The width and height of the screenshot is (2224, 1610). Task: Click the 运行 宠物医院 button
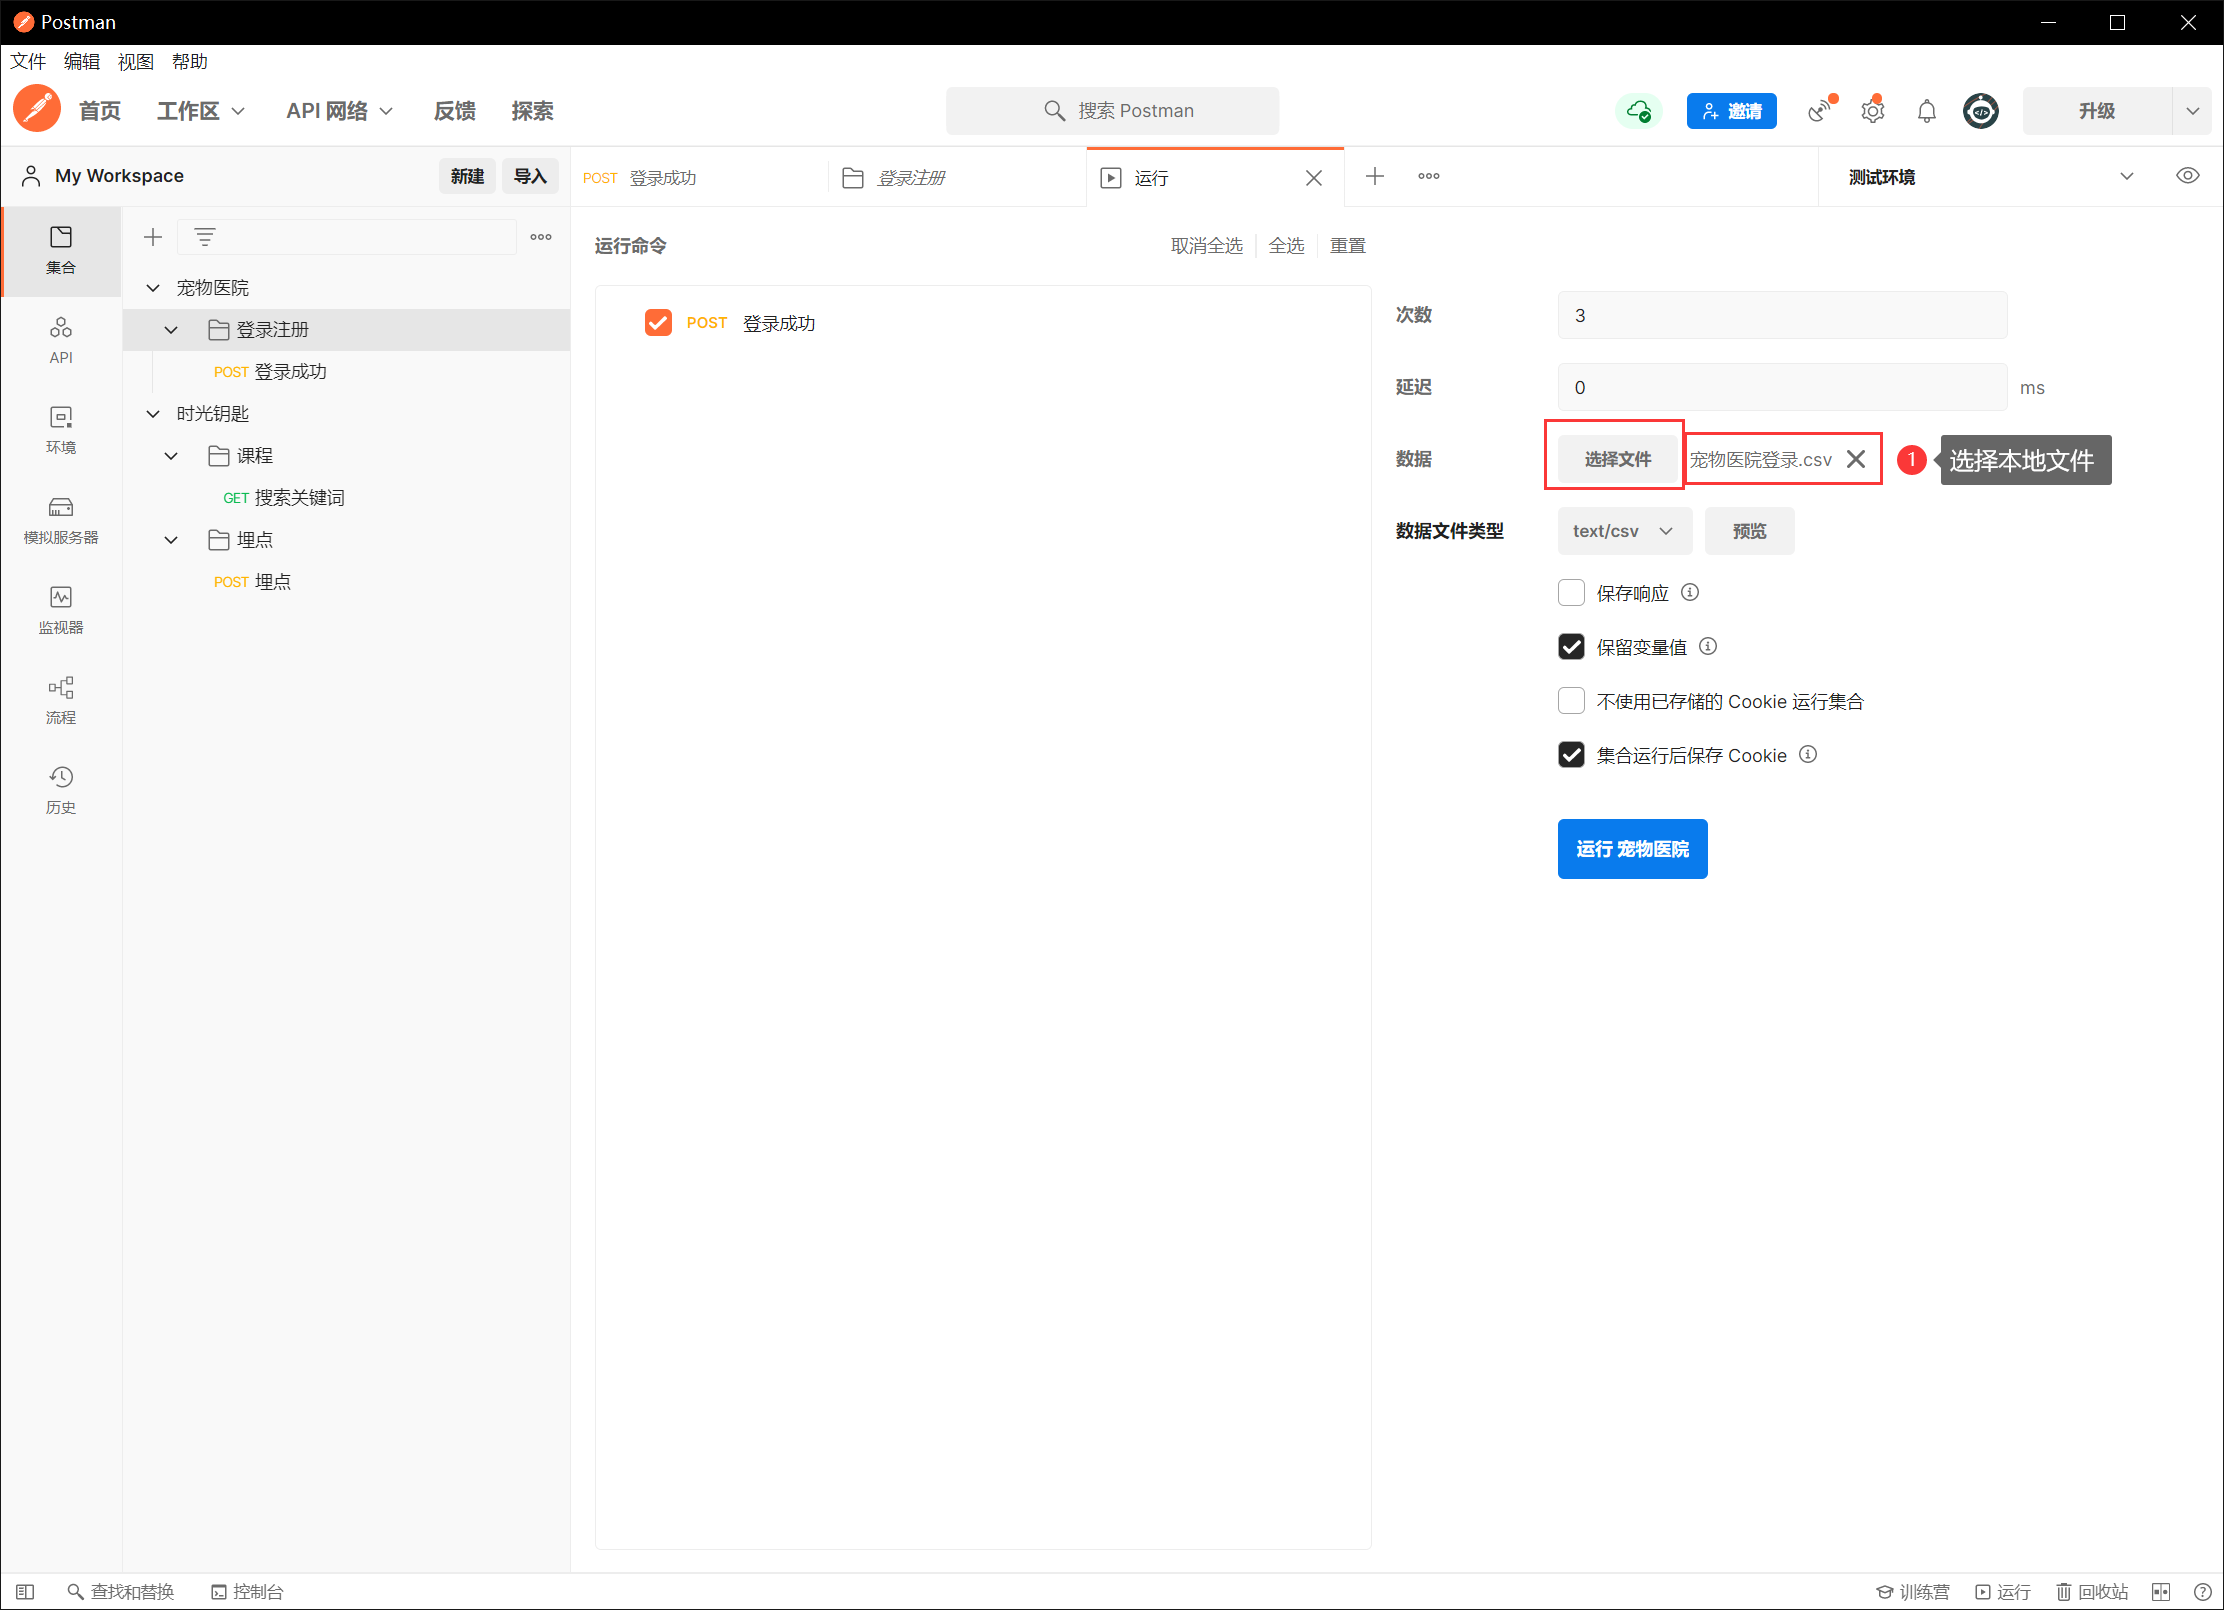click(x=1632, y=849)
